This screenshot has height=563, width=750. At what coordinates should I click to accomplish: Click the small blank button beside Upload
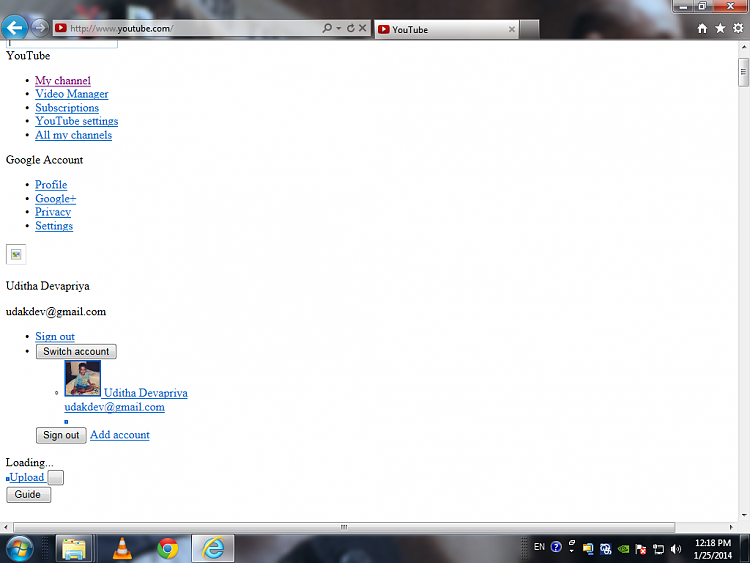[x=55, y=478]
